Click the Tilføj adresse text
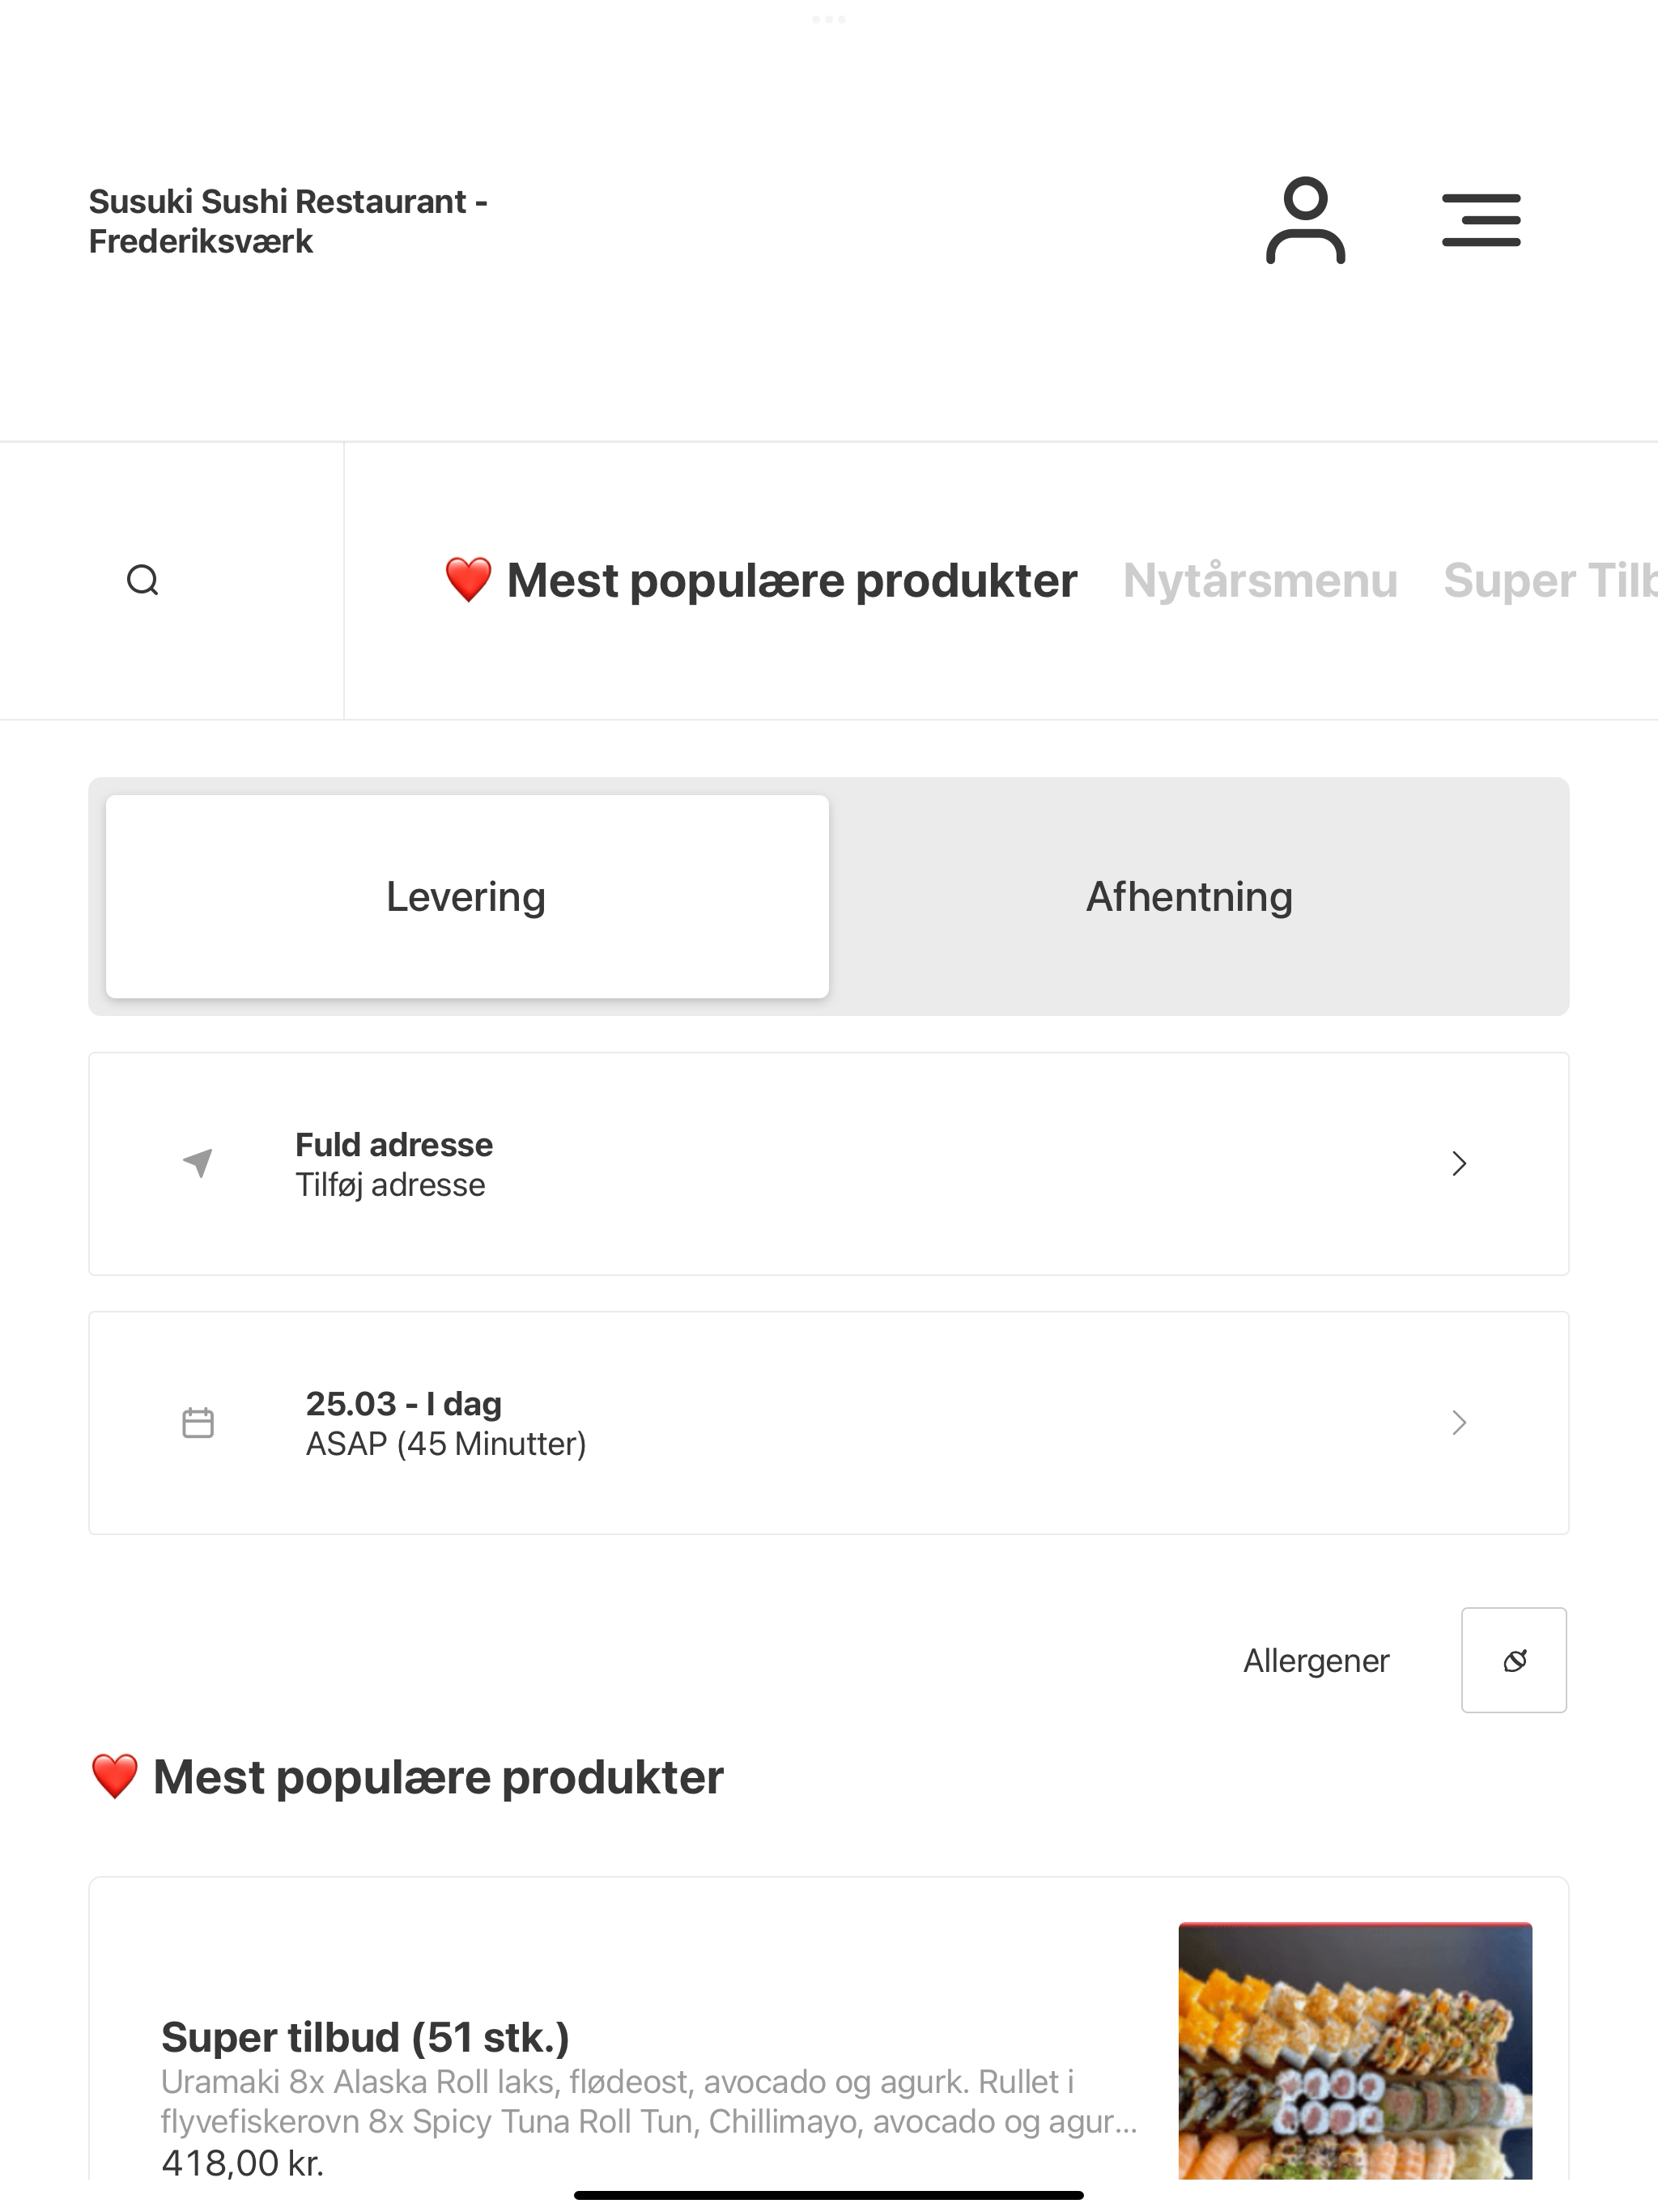The width and height of the screenshot is (1658, 2212). [x=390, y=1185]
